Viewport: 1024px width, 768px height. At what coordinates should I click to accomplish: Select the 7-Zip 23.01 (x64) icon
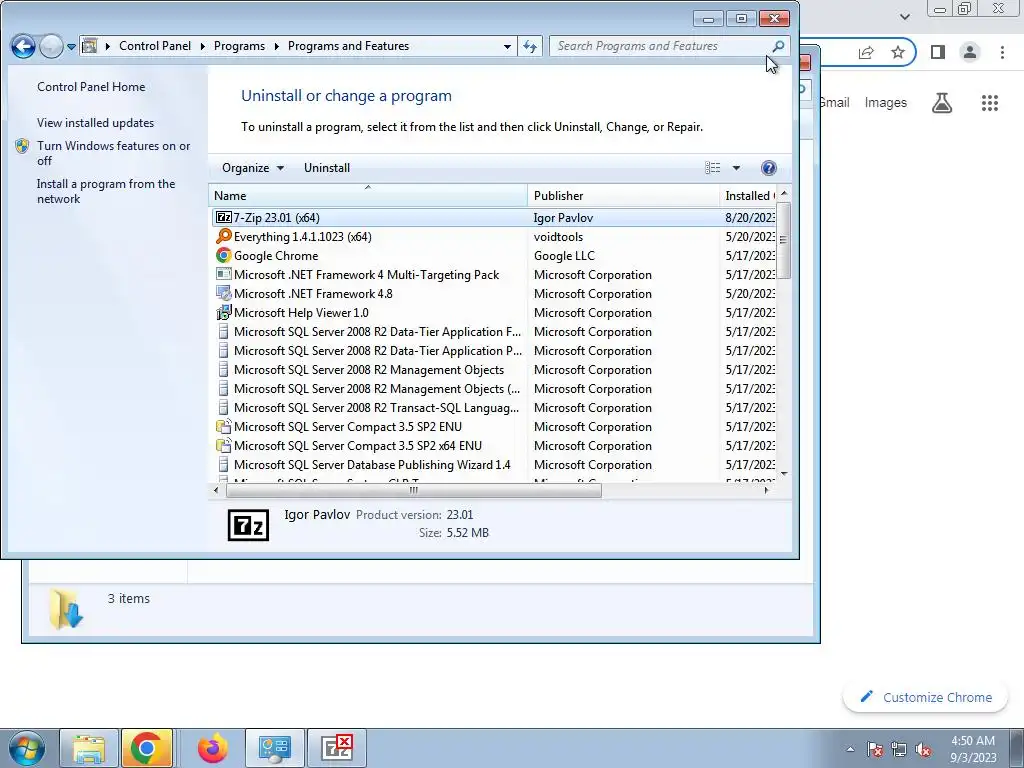(x=223, y=217)
